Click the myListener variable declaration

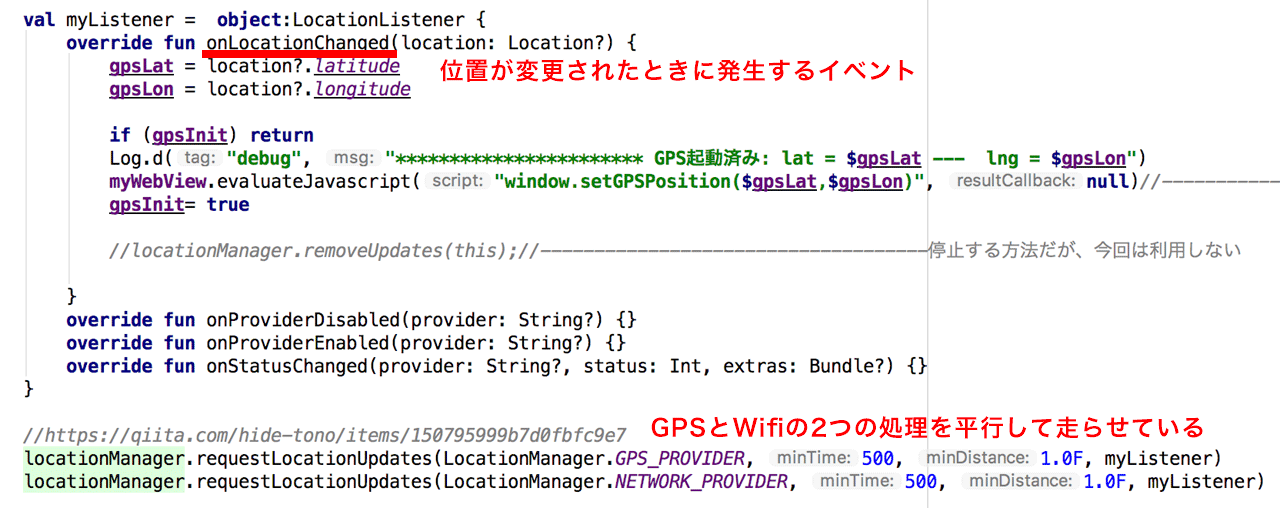108,19
